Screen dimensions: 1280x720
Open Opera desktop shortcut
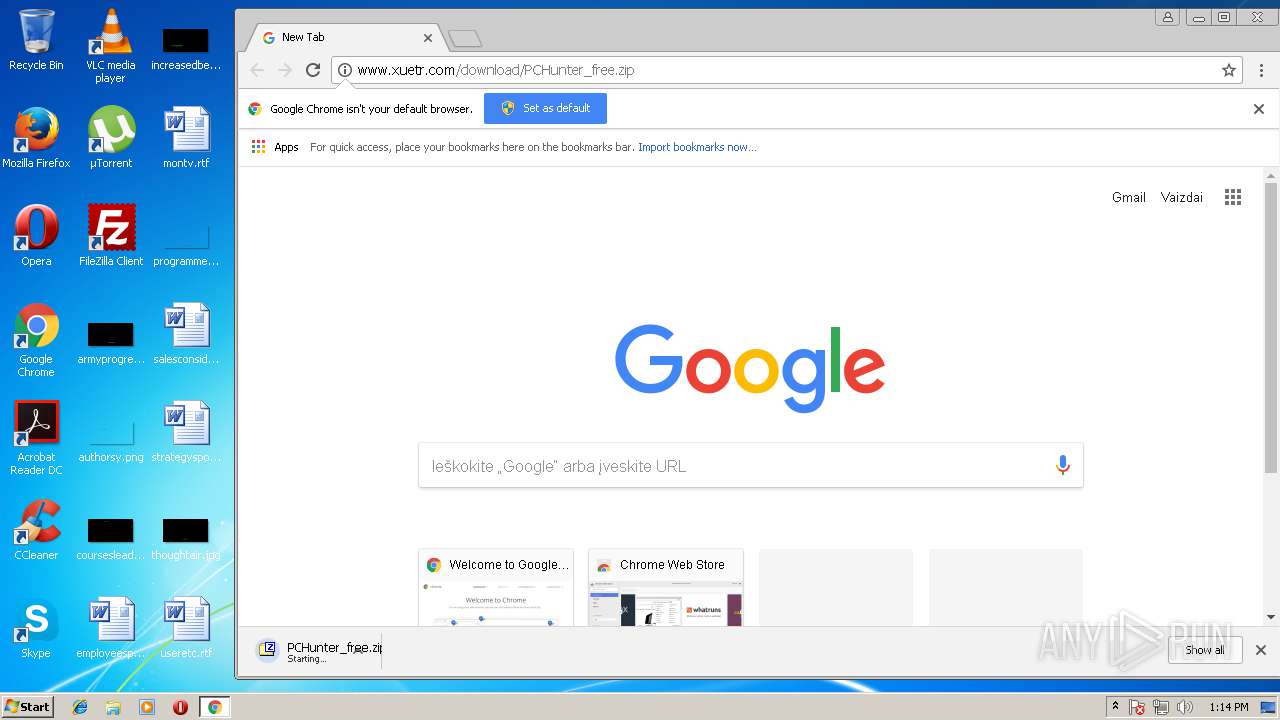(36, 236)
